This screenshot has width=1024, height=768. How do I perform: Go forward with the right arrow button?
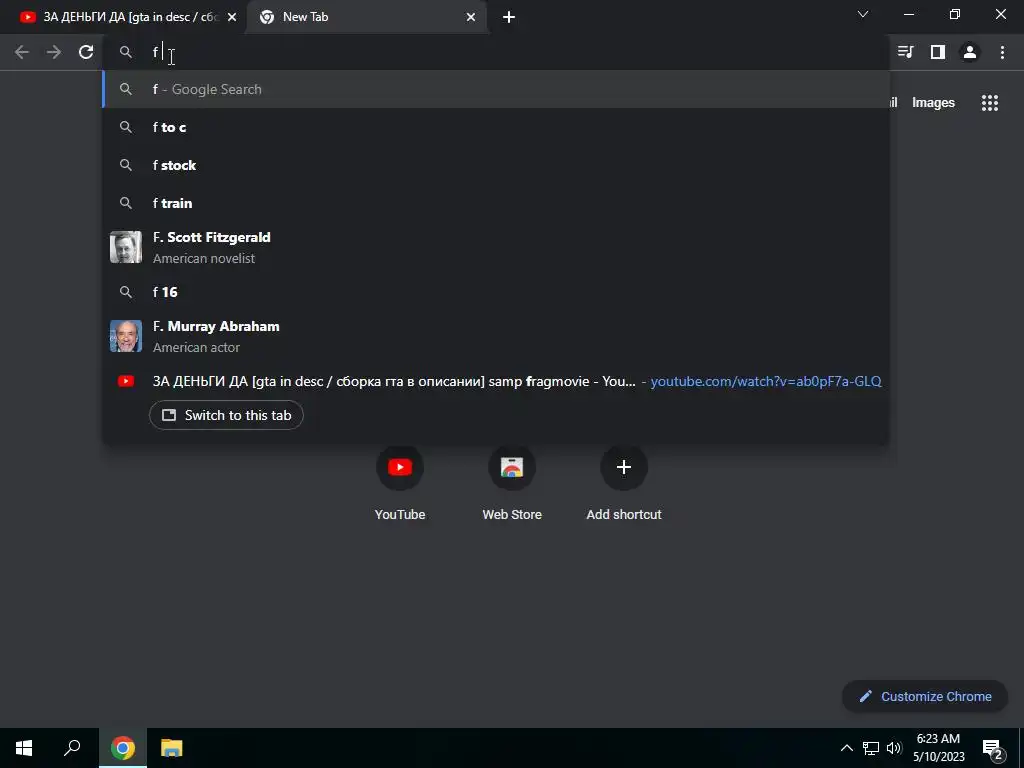coord(54,52)
